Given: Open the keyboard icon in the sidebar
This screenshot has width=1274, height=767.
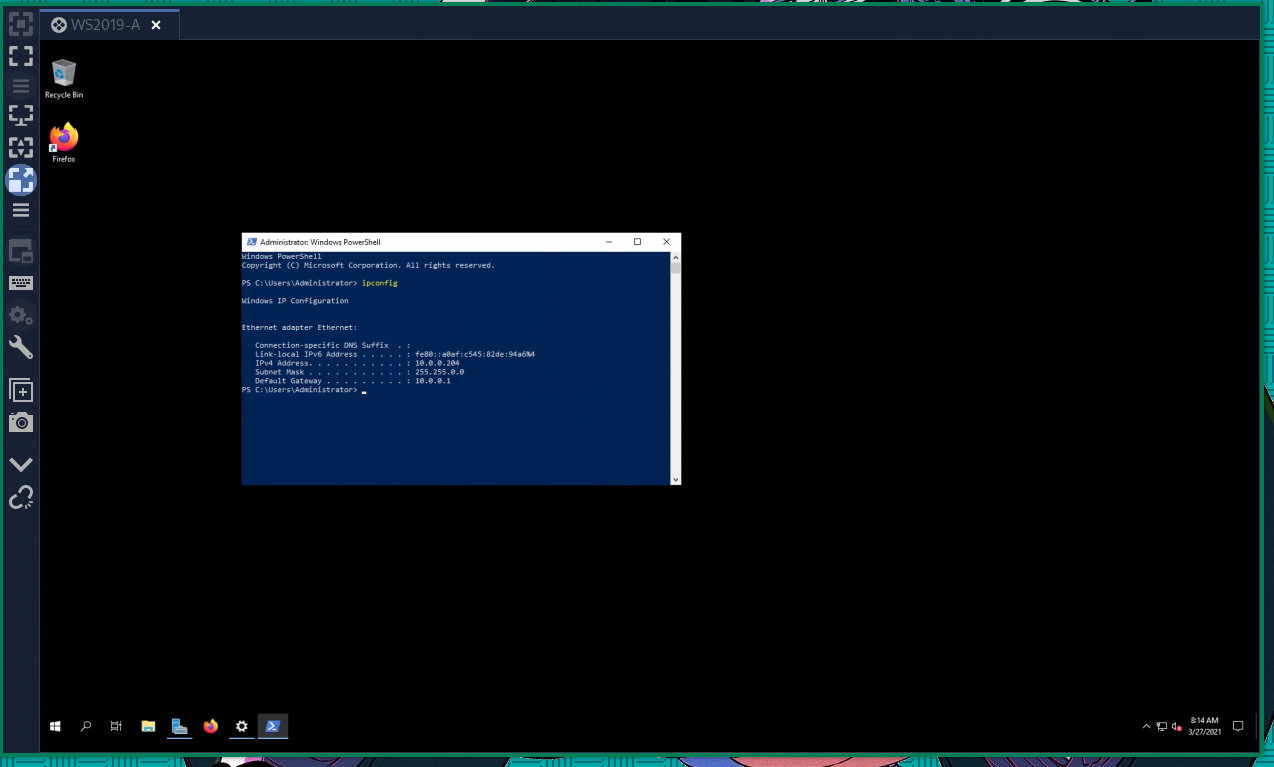Looking at the screenshot, I should [x=21, y=283].
